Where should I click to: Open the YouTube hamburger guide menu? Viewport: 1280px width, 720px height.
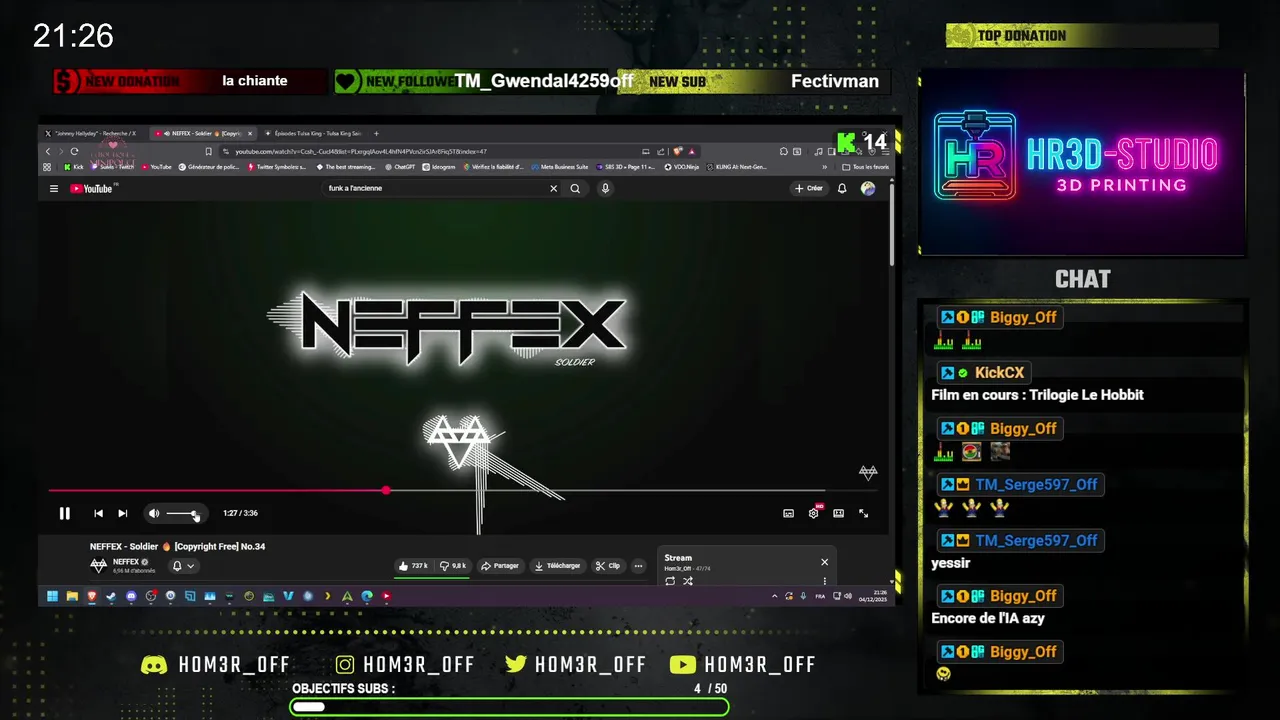pos(54,188)
